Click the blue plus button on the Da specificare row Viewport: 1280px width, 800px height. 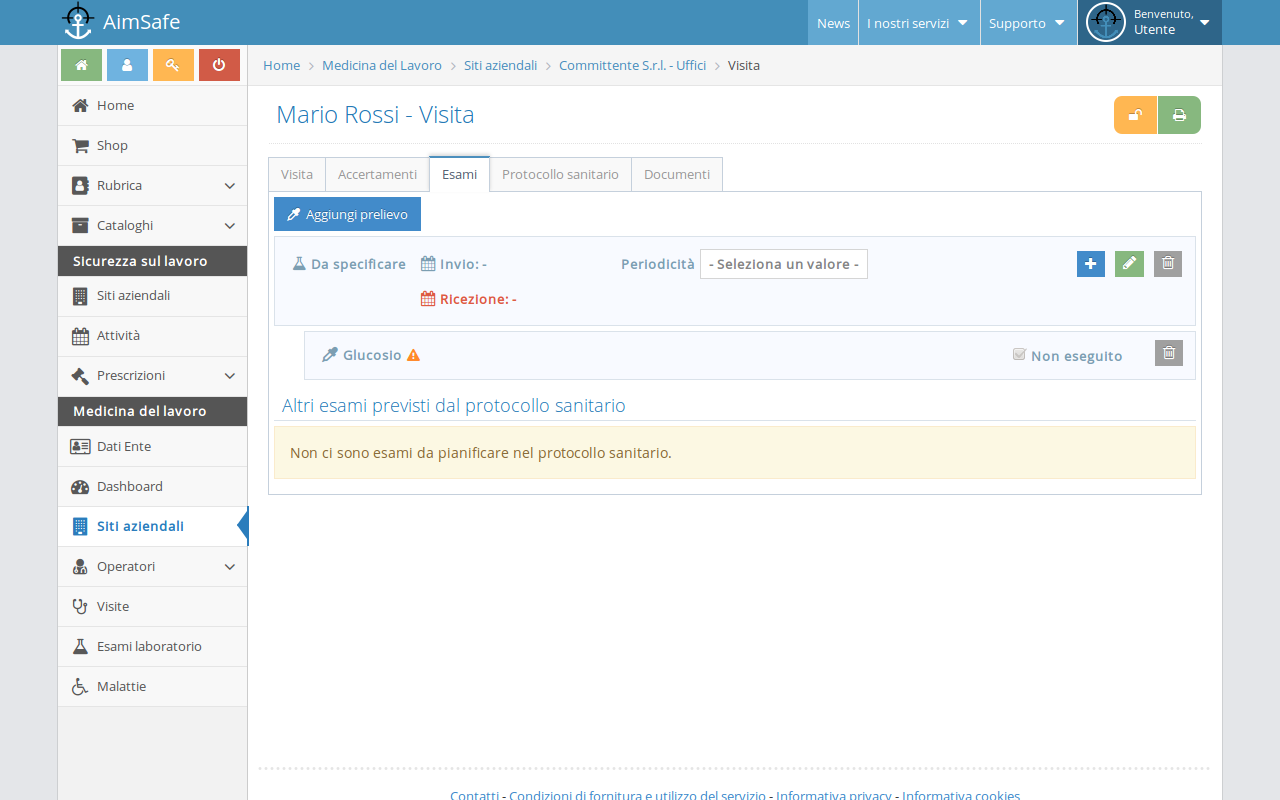[1091, 264]
